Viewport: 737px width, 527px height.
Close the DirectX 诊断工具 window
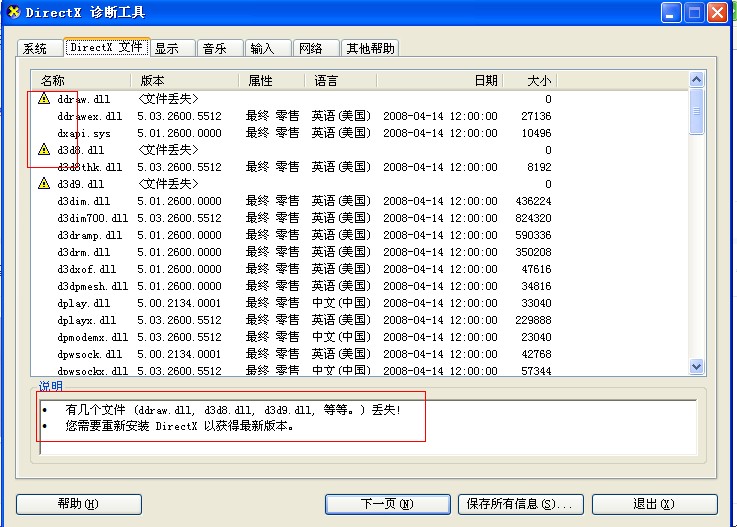coord(717,13)
